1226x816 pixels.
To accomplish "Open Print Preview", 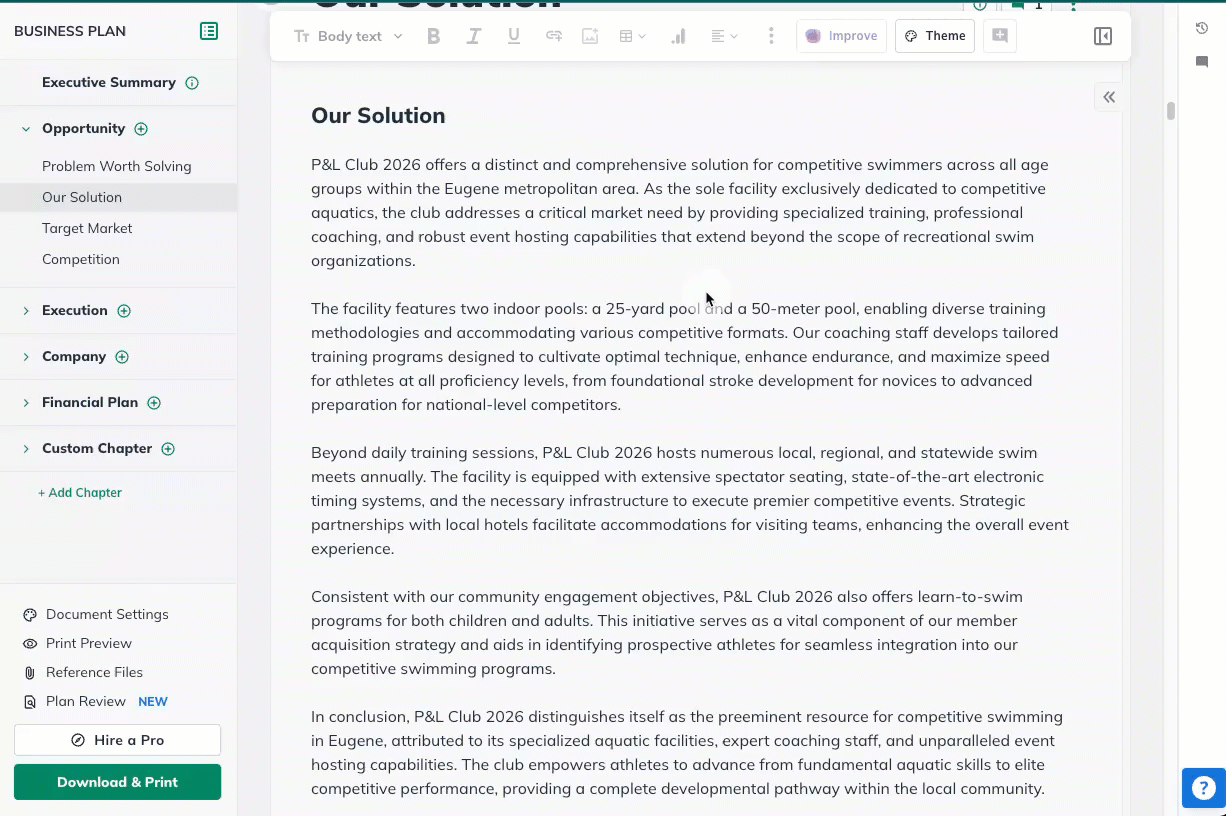I will point(89,643).
